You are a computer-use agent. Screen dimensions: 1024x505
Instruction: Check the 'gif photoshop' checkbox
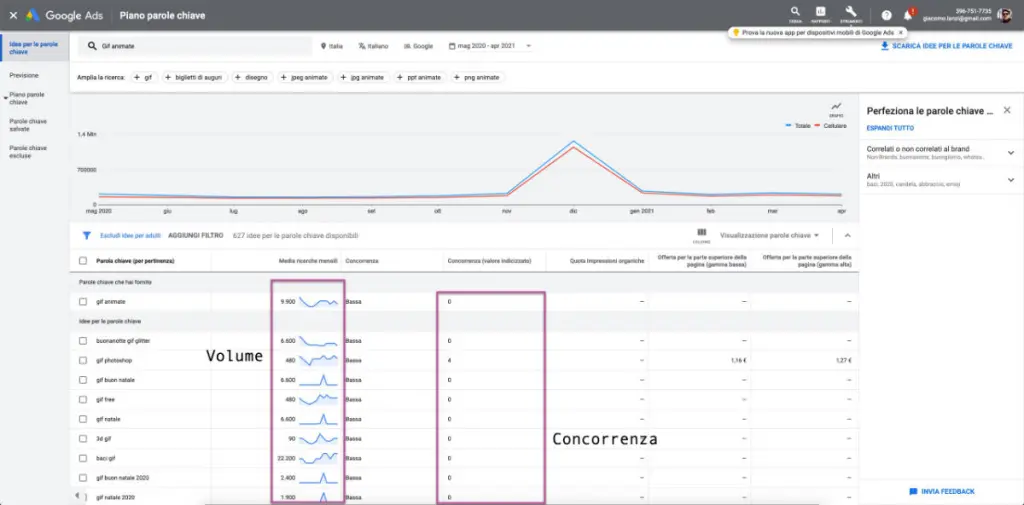click(x=83, y=360)
